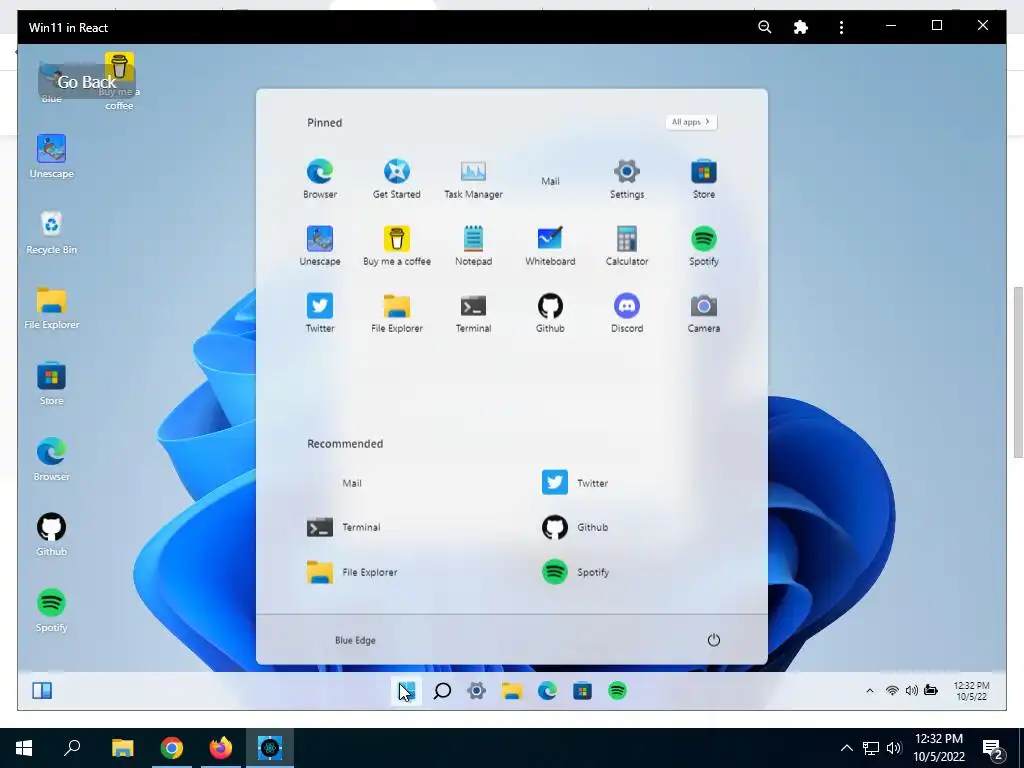Launch the Whiteboard app
This screenshot has width=1024, height=768.
[550, 246]
